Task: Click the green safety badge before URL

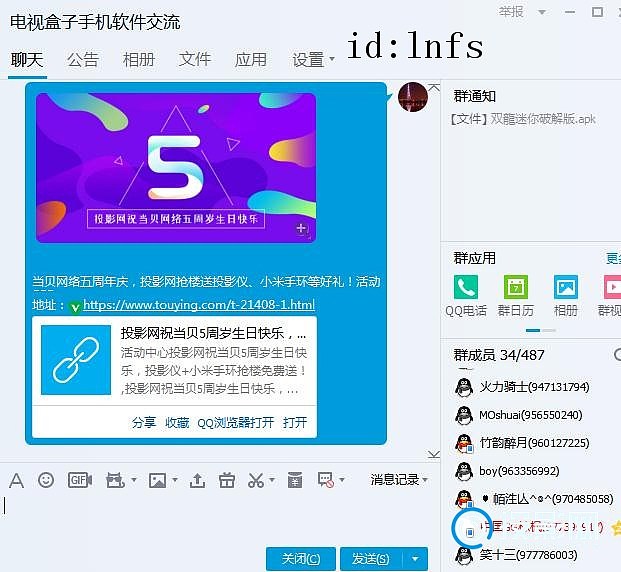Action: (75, 307)
